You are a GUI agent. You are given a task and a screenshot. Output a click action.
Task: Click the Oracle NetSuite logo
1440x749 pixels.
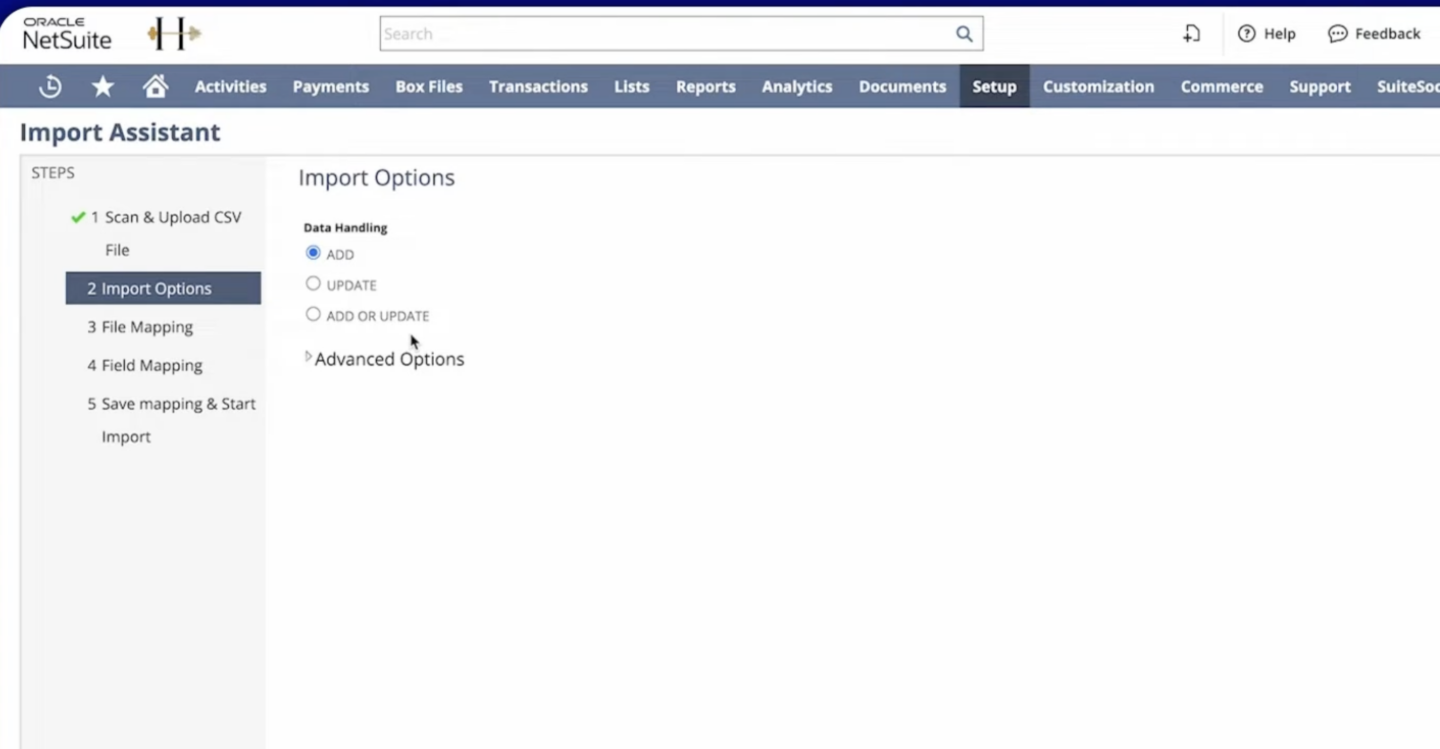point(67,33)
